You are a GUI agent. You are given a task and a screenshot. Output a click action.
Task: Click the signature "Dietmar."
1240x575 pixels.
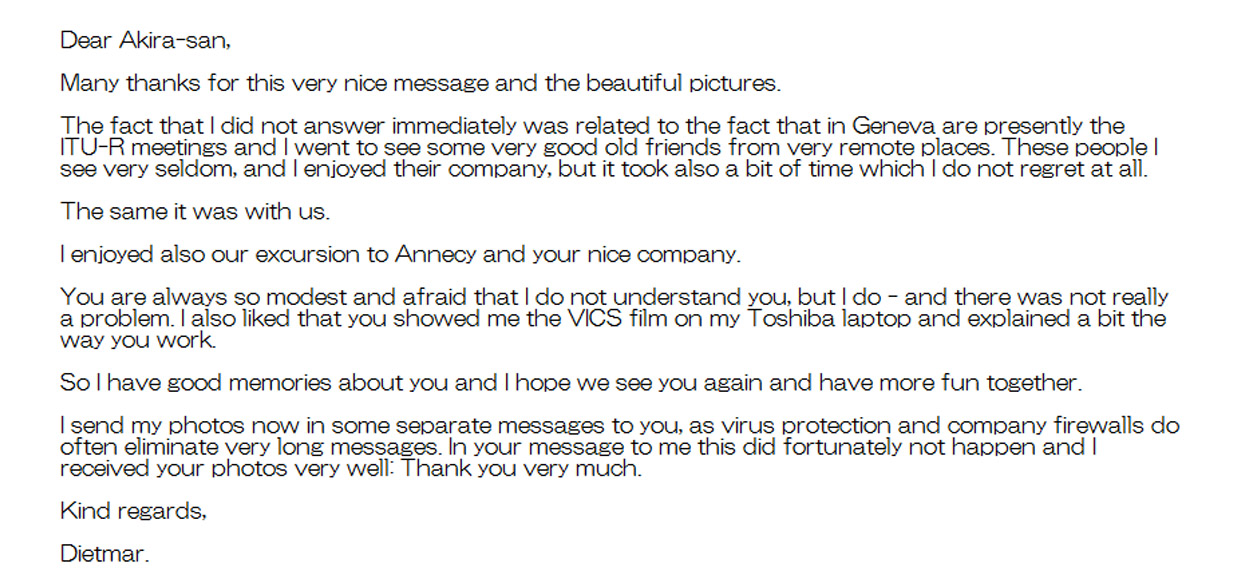105,553
